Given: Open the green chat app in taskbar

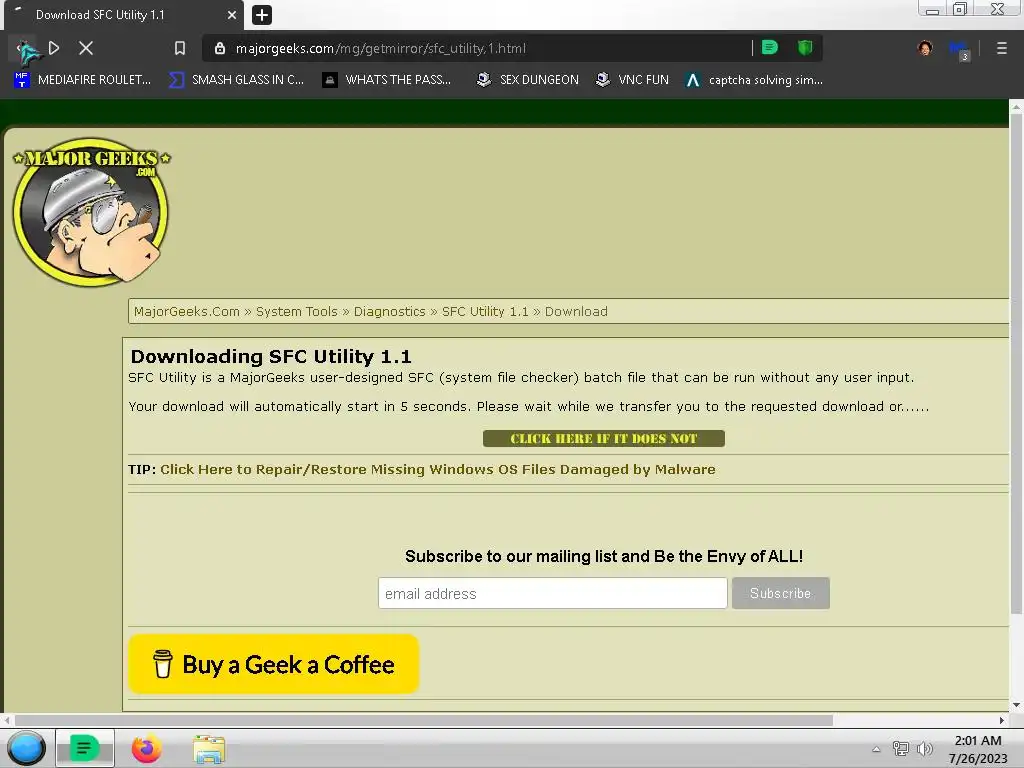Looking at the screenshot, I should (x=85, y=748).
